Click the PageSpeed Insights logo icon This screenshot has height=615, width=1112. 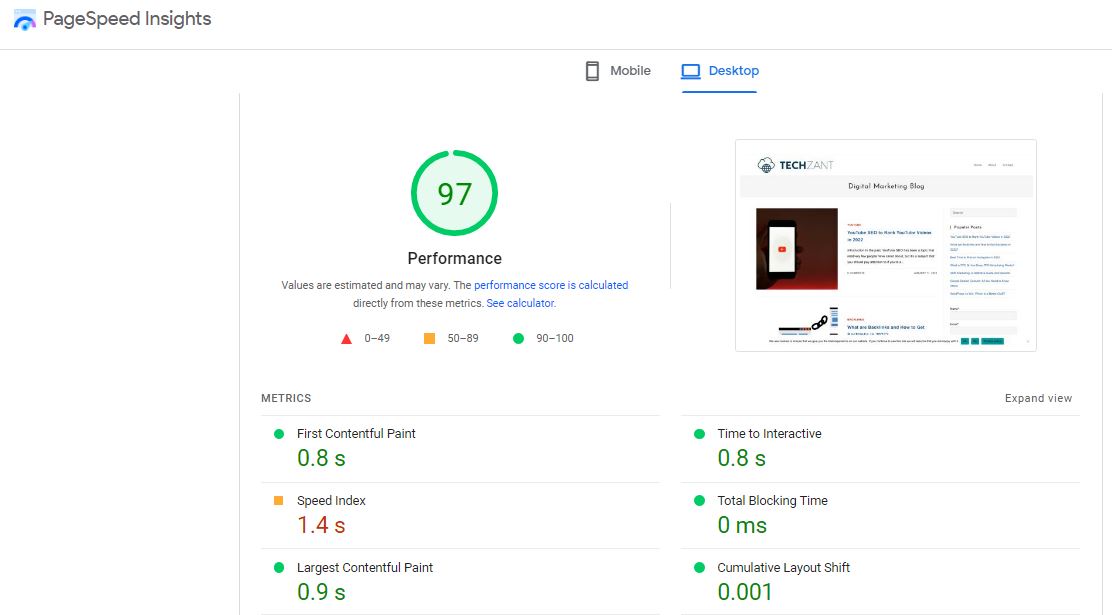[25, 20]
